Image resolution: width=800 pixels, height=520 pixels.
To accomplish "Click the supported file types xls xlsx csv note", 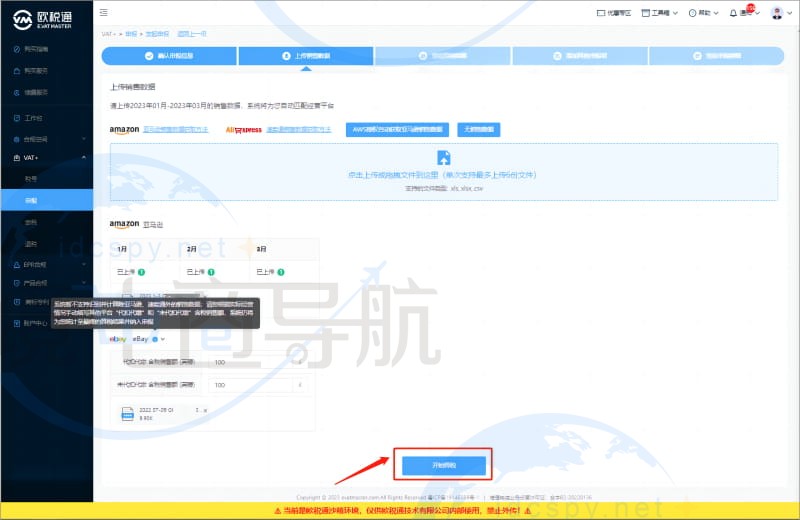I will 444,188.
